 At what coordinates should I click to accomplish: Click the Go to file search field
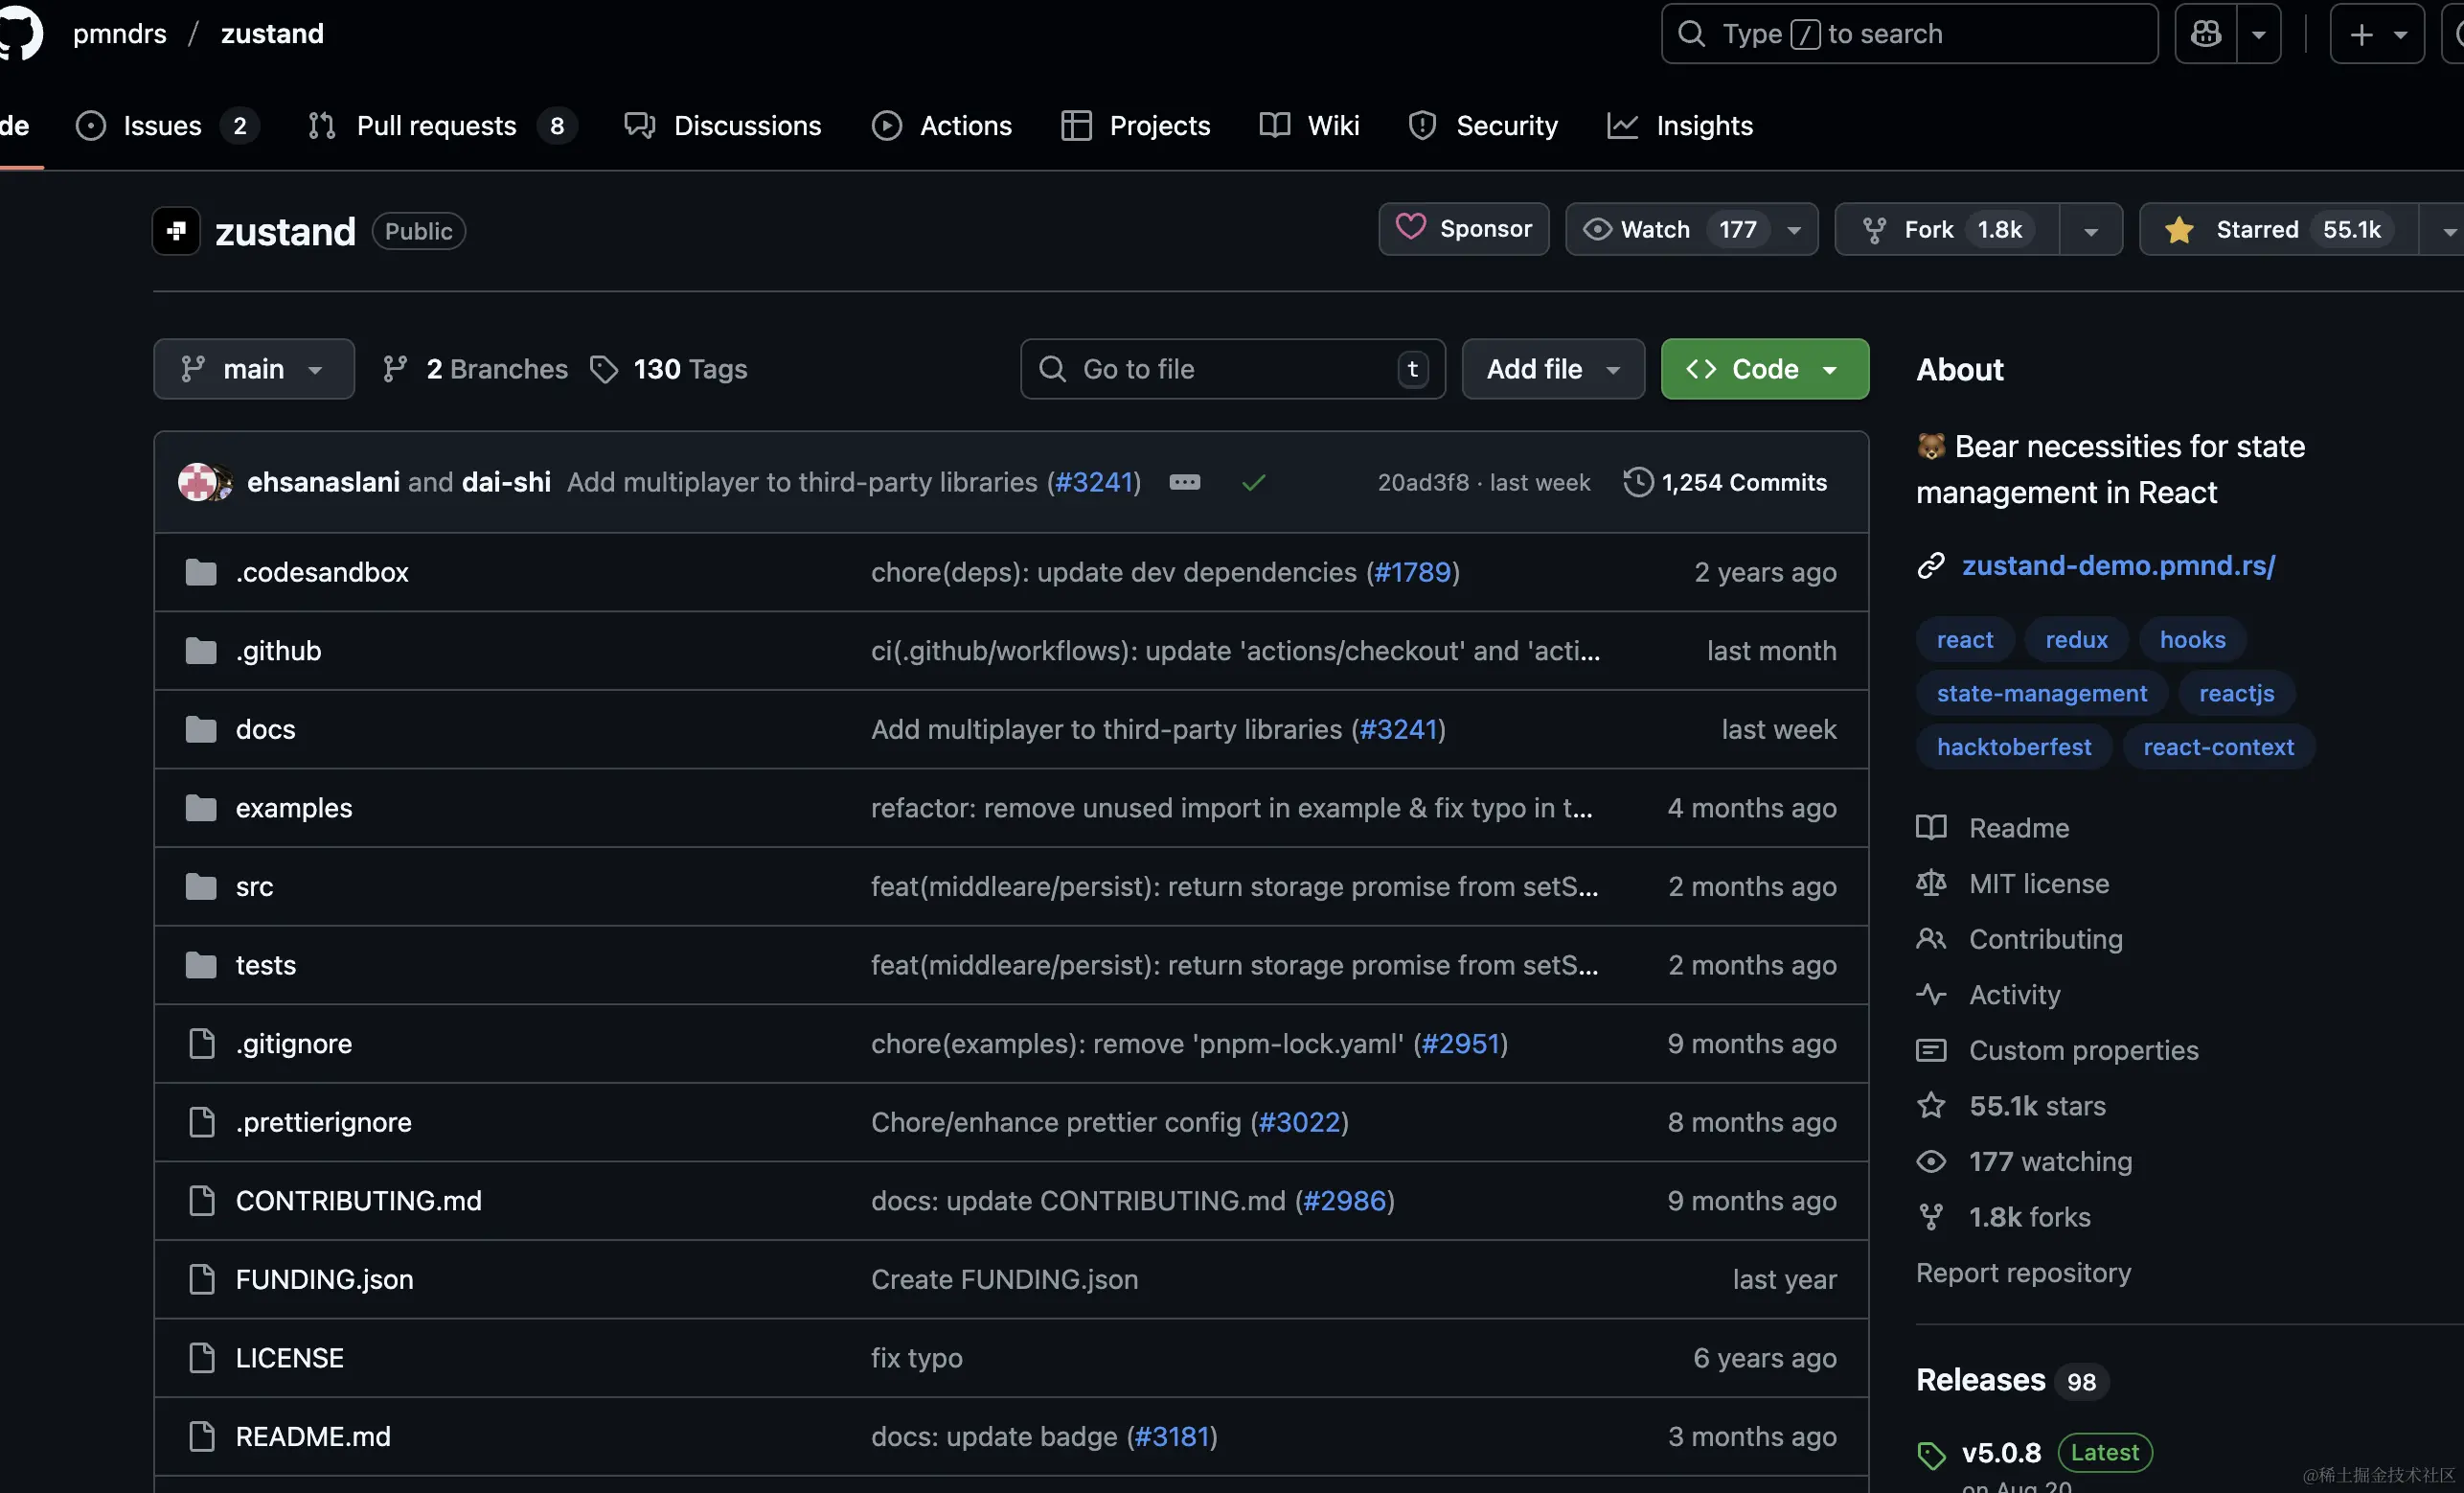[x=1231, y=369]
